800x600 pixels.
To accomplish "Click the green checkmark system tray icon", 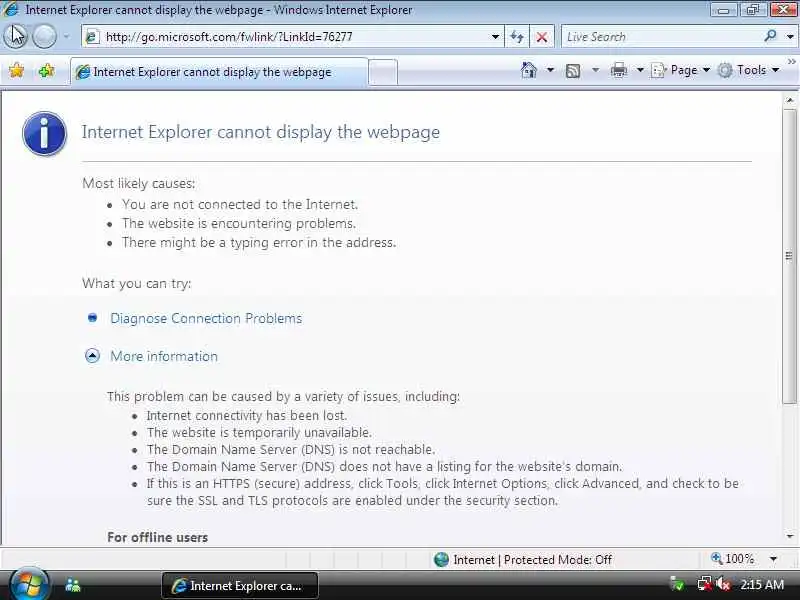I will click(678, 584).
